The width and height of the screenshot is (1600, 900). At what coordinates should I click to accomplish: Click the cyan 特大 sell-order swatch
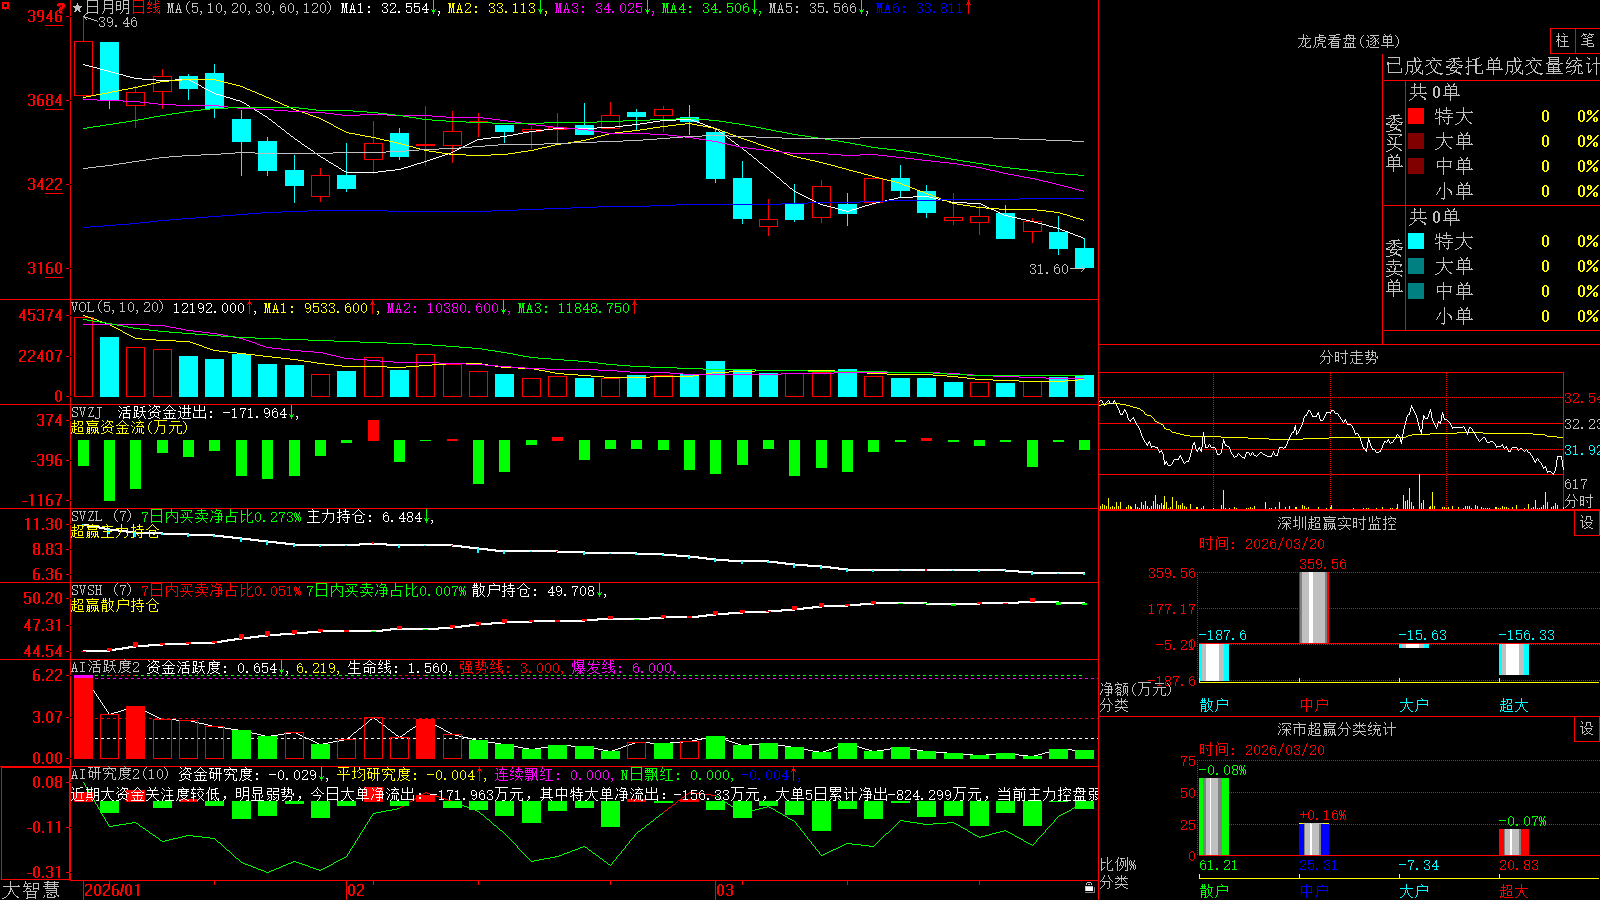[x=1416, y=241]
